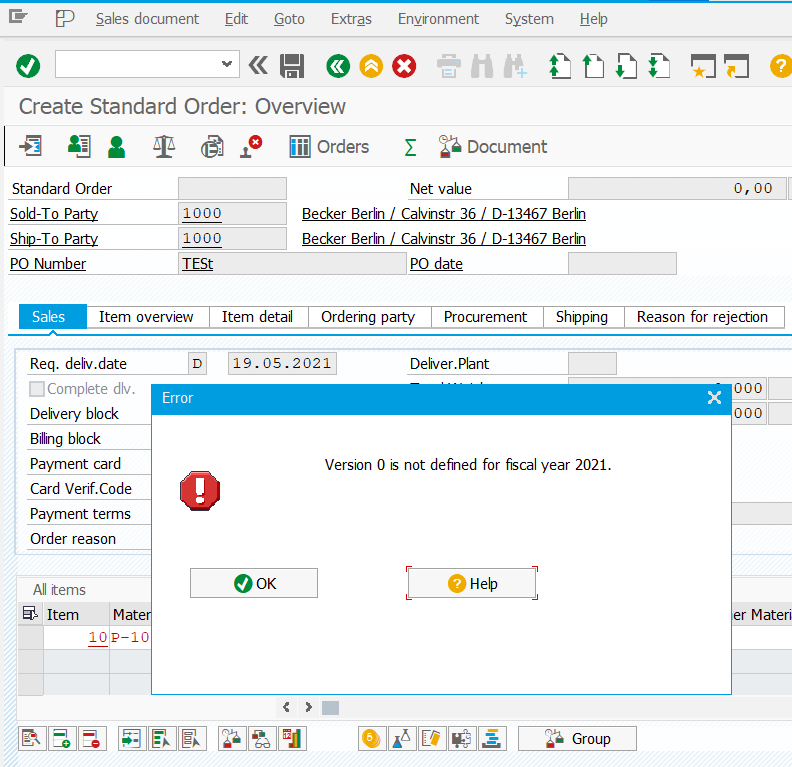This screenshot has width=792, height=767.
Task: Close the Error dialog with X
Action: [714, 398]
